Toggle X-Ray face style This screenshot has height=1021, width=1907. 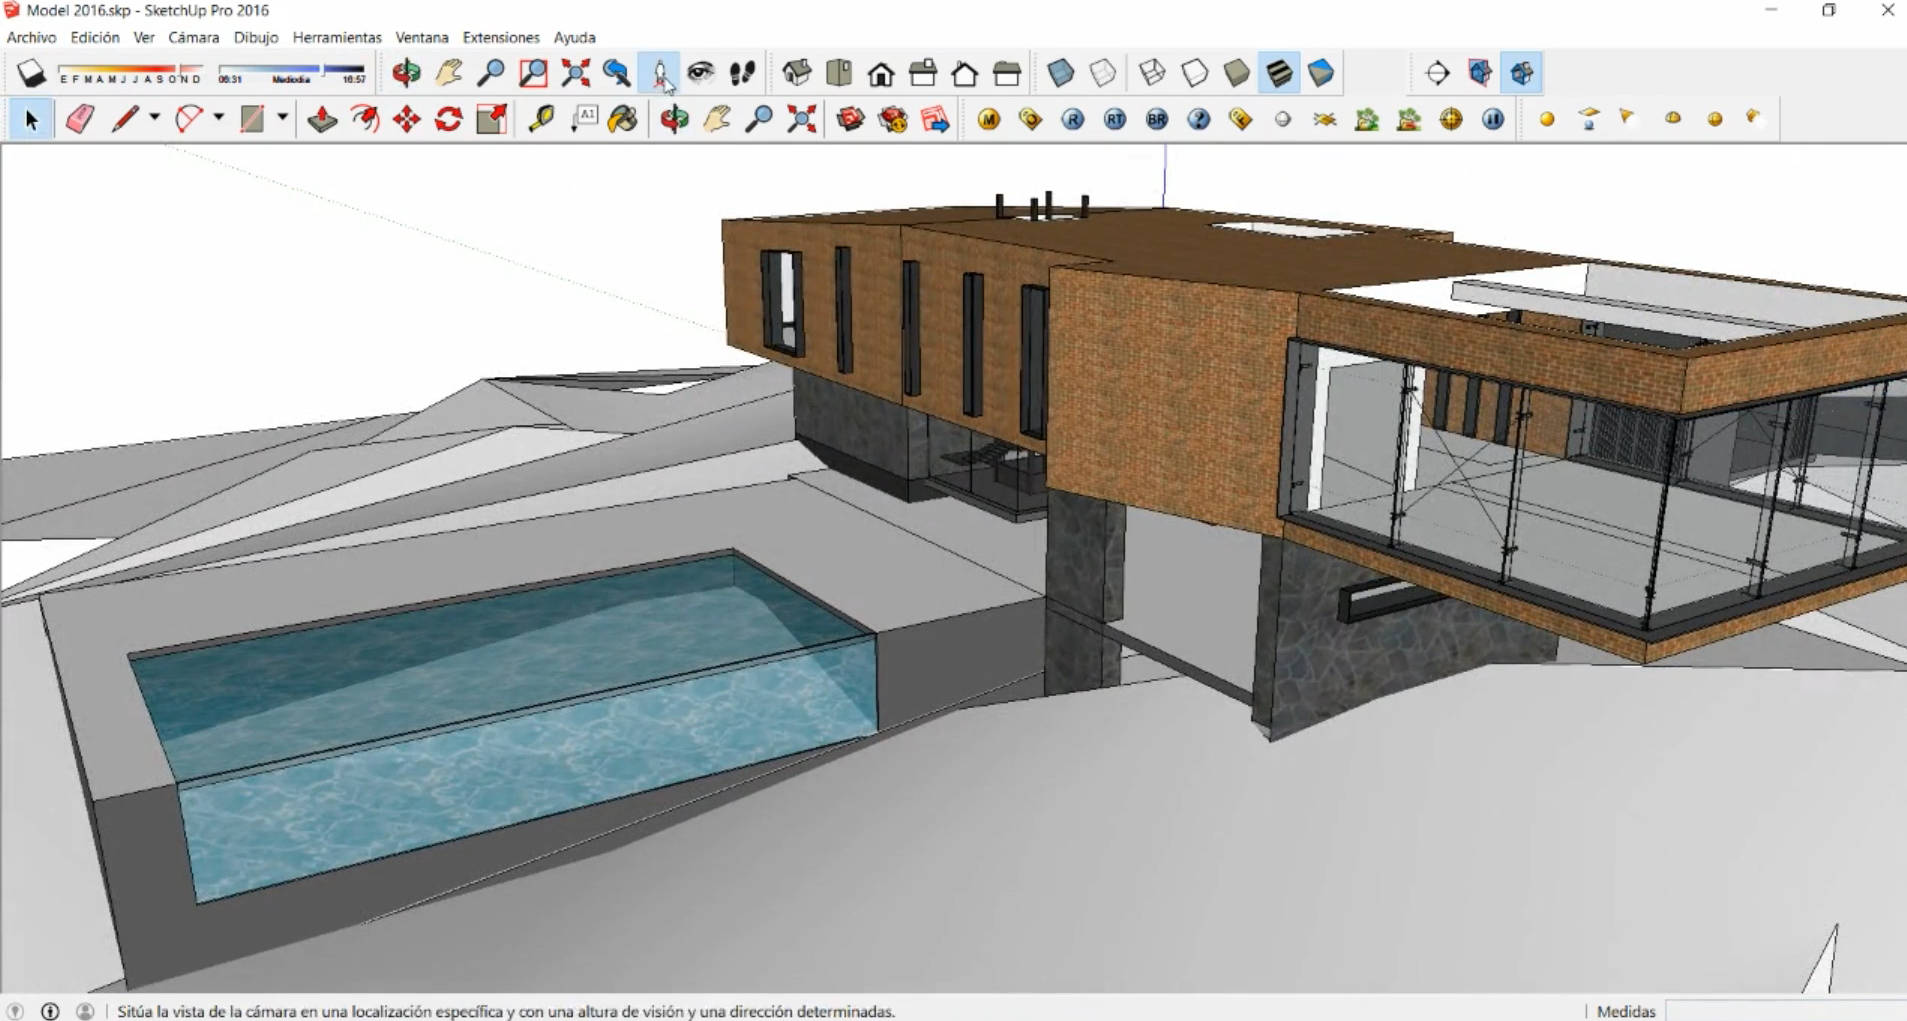coord(1060,73)
